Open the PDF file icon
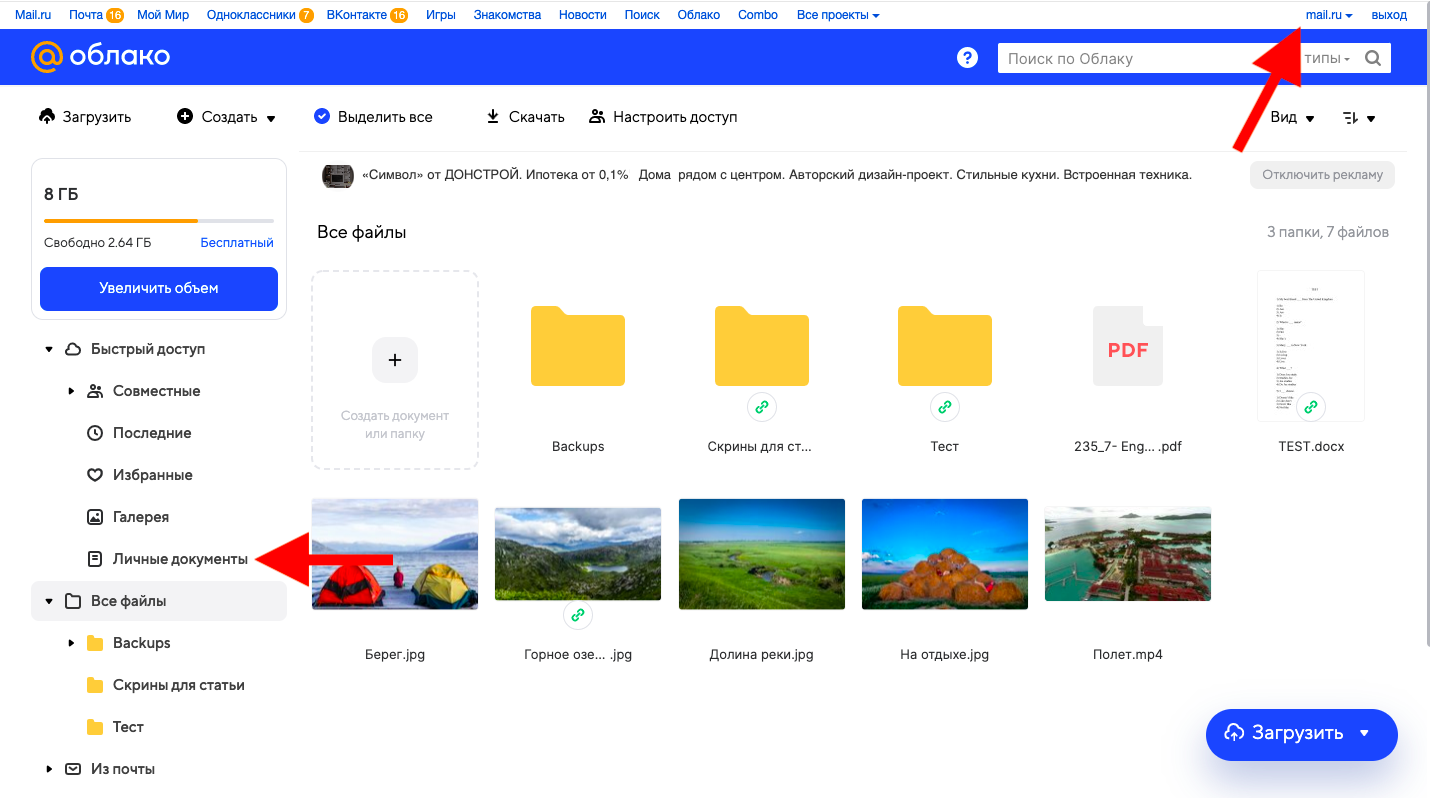 point(1128,347)
